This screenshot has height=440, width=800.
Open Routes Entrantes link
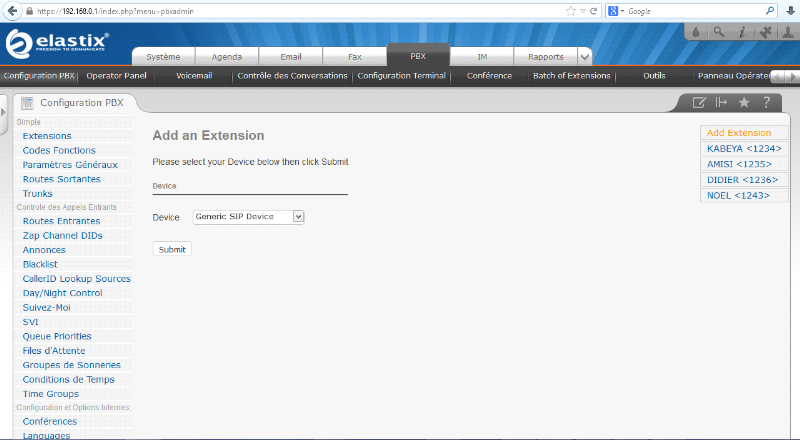(x=61, y=221)
